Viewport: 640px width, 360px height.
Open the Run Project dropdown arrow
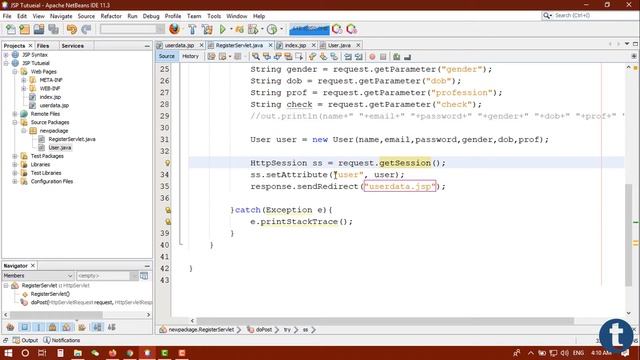point(231,29)
